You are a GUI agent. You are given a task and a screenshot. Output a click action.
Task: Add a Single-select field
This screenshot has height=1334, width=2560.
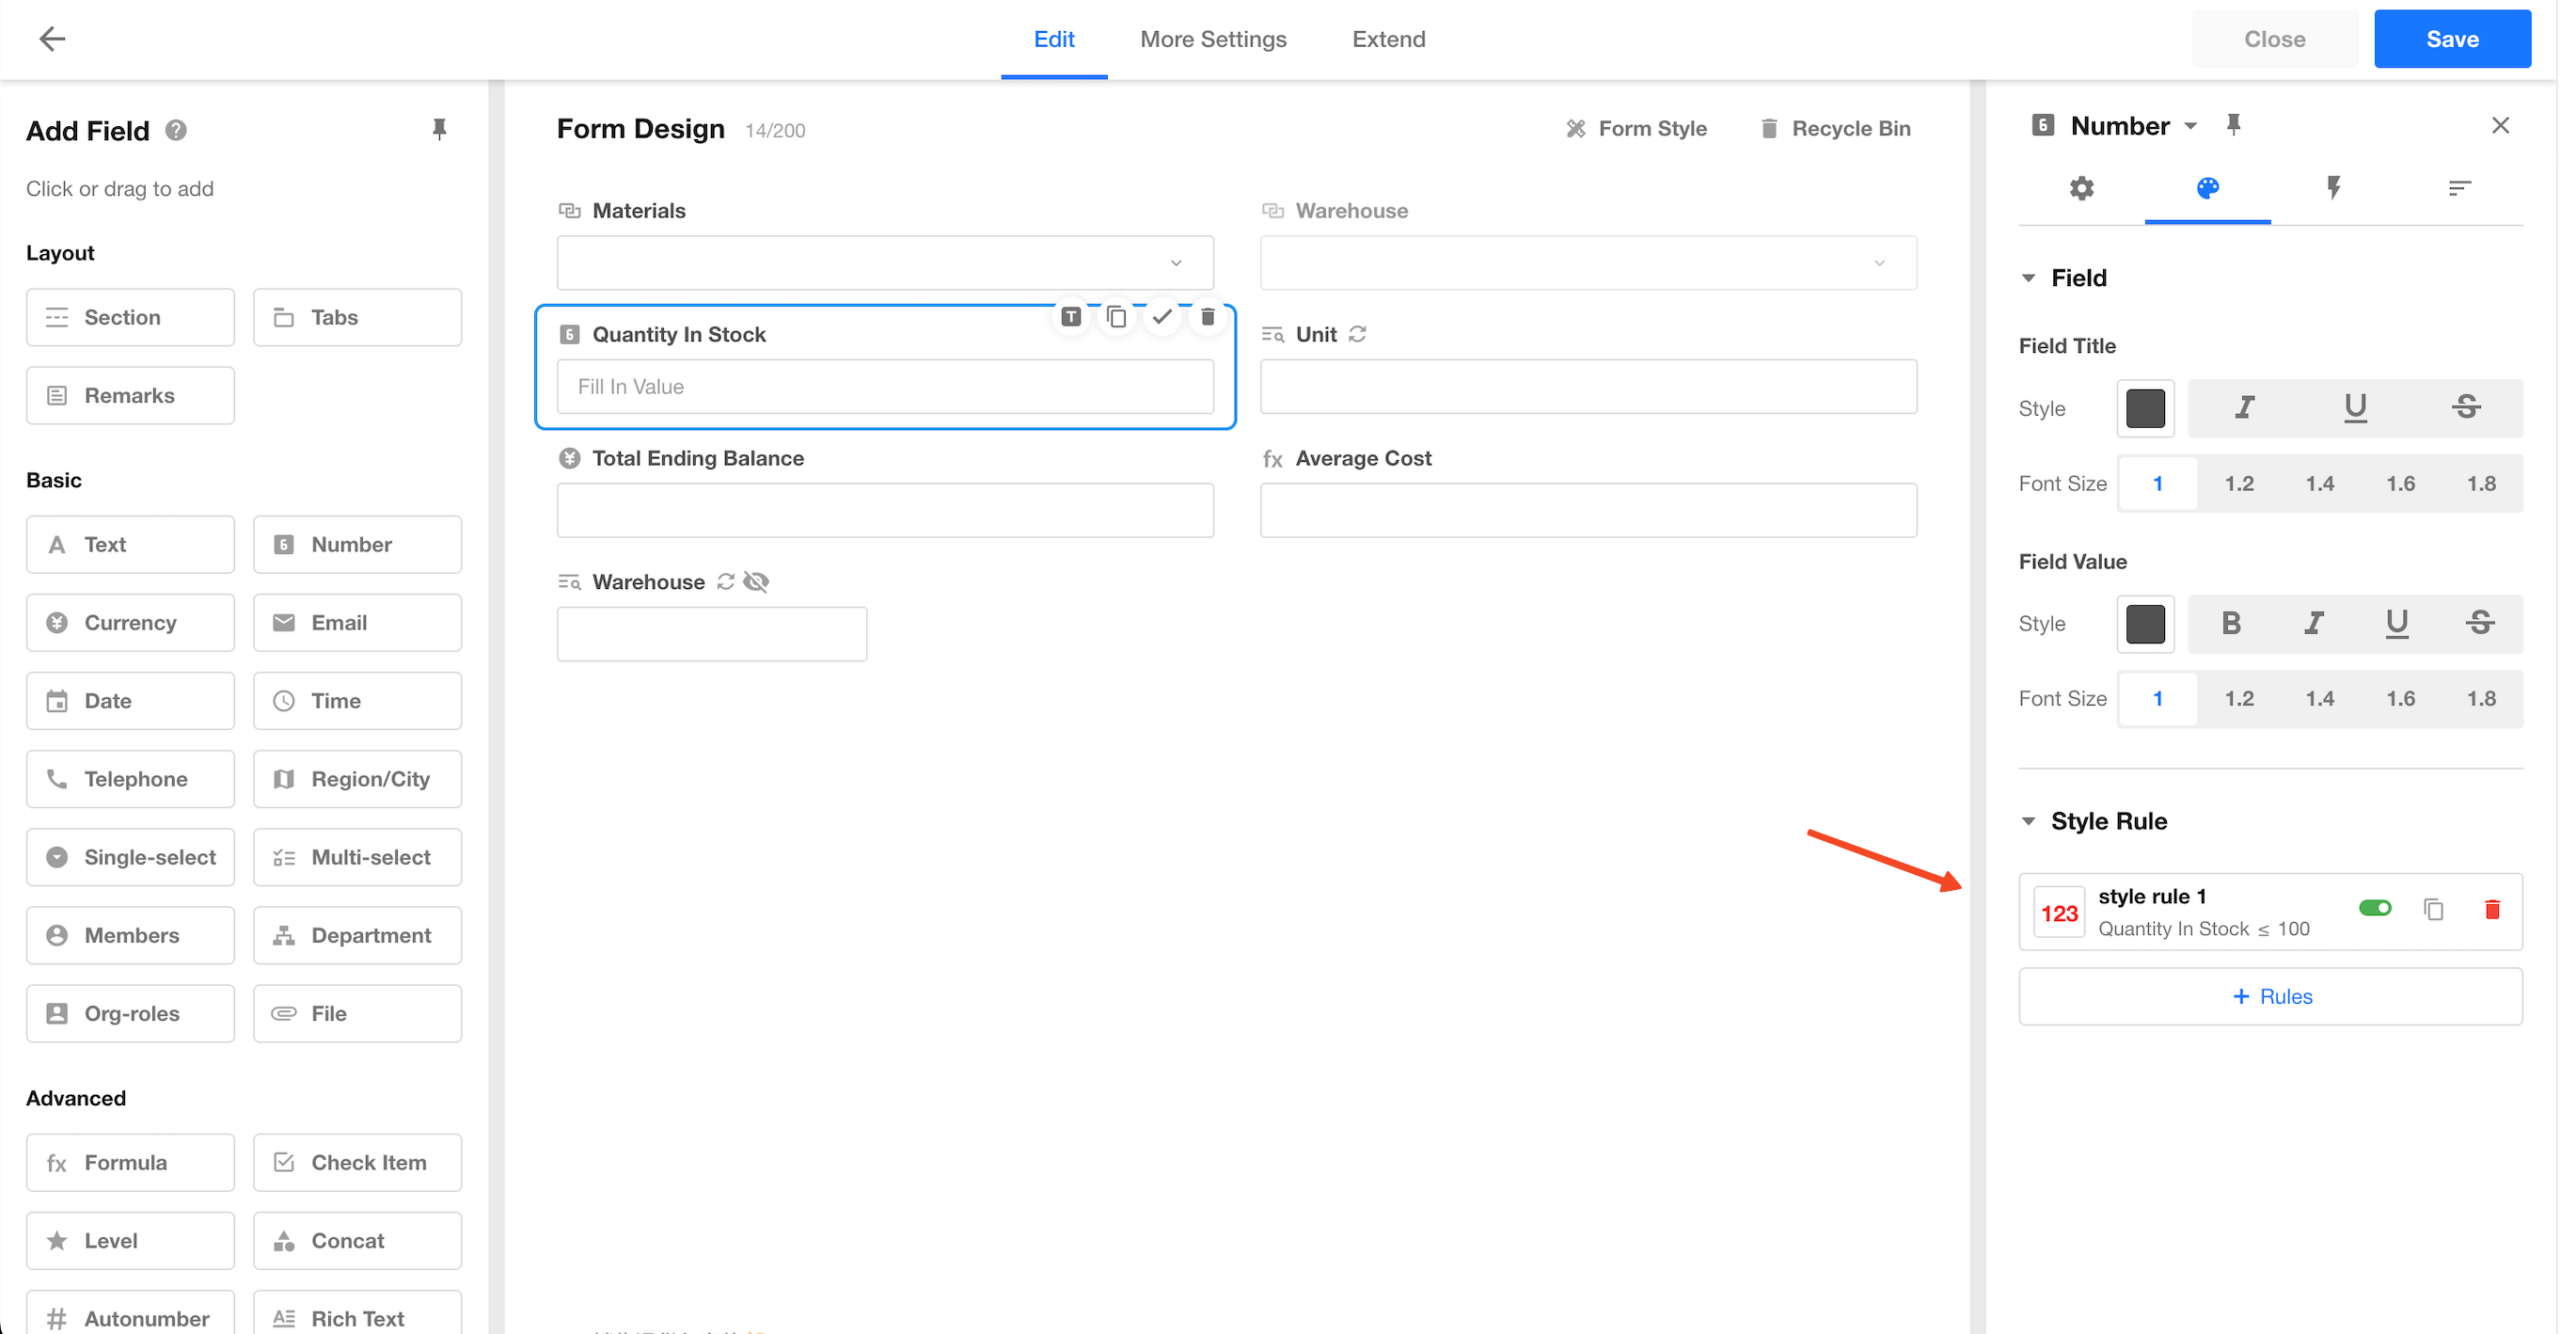(x=130, y=856)
